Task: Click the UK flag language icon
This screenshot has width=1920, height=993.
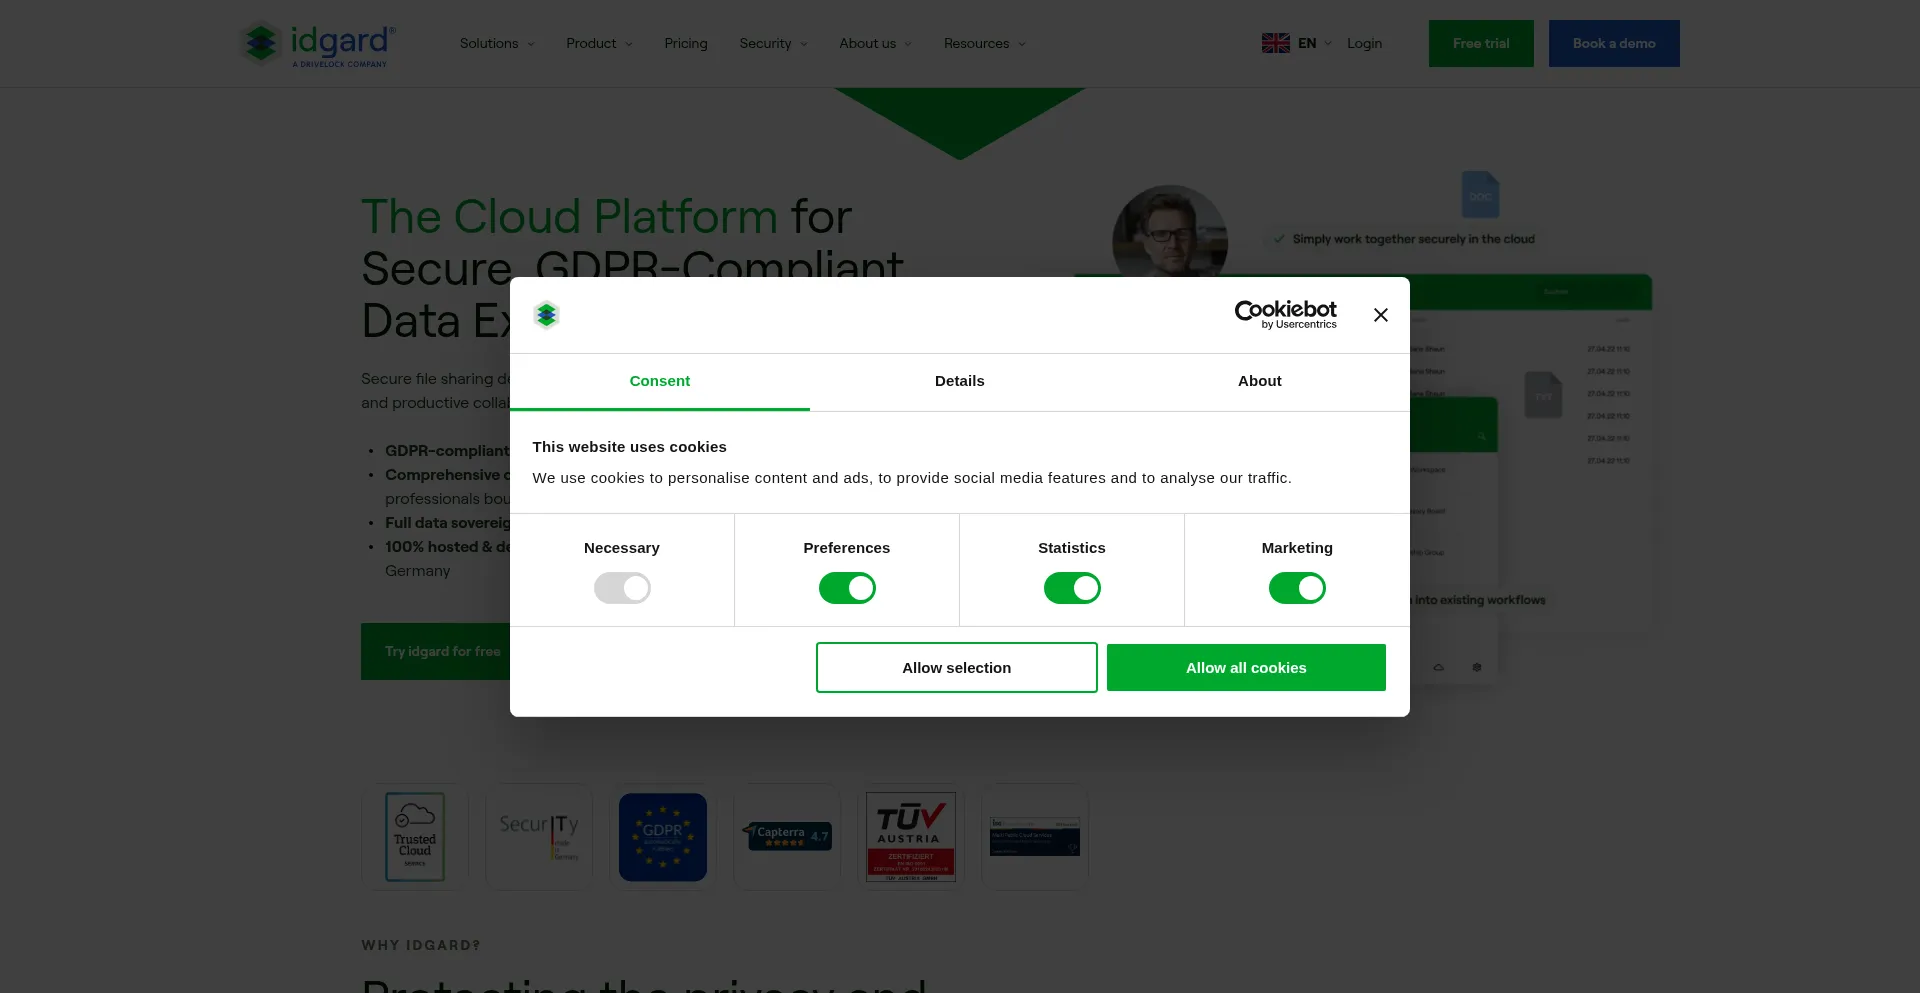Action: [x=1275, y=43]
